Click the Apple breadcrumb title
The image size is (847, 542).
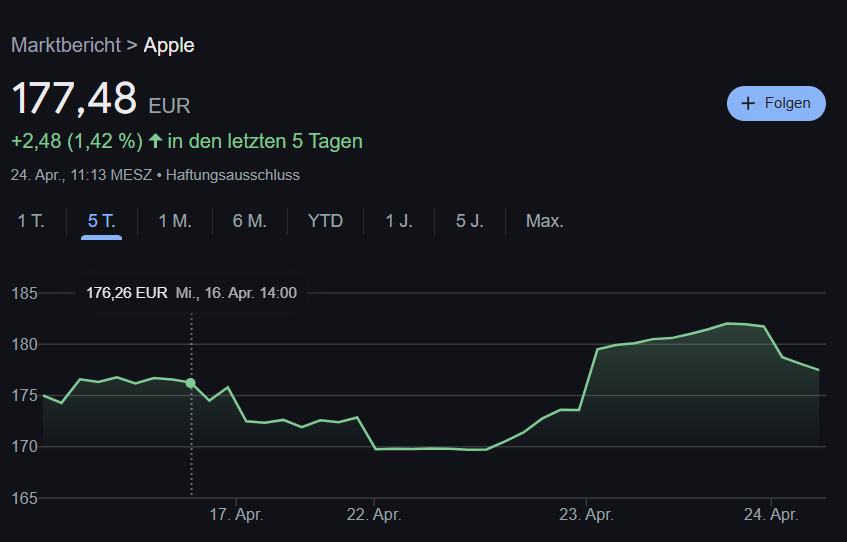[169, 45]
